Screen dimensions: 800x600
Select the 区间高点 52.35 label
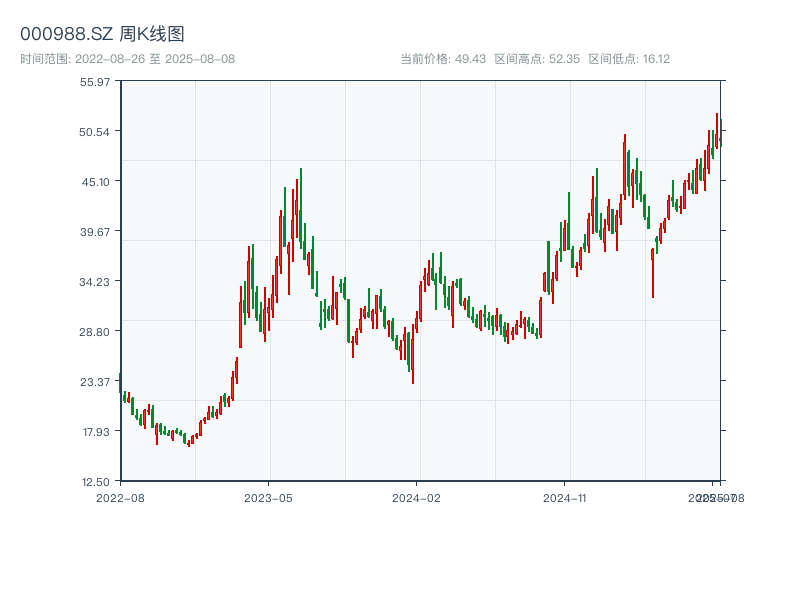pyautogui.click(x=537, y=59)
